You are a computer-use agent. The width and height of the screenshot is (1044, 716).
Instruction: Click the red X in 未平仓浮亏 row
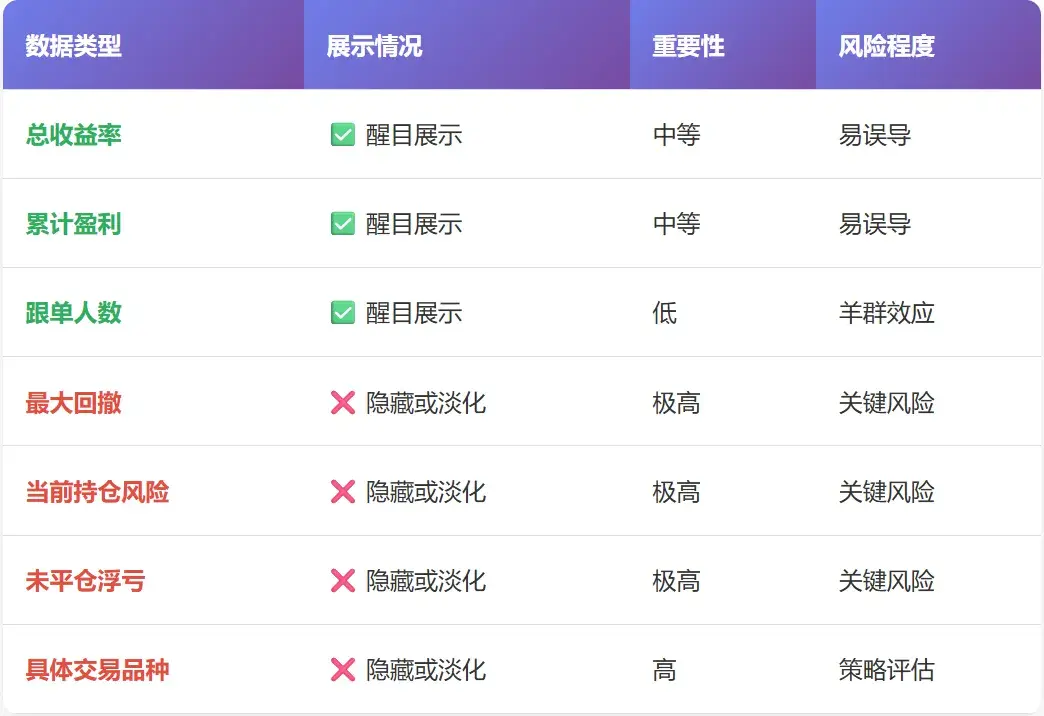(x=343, y=581)
